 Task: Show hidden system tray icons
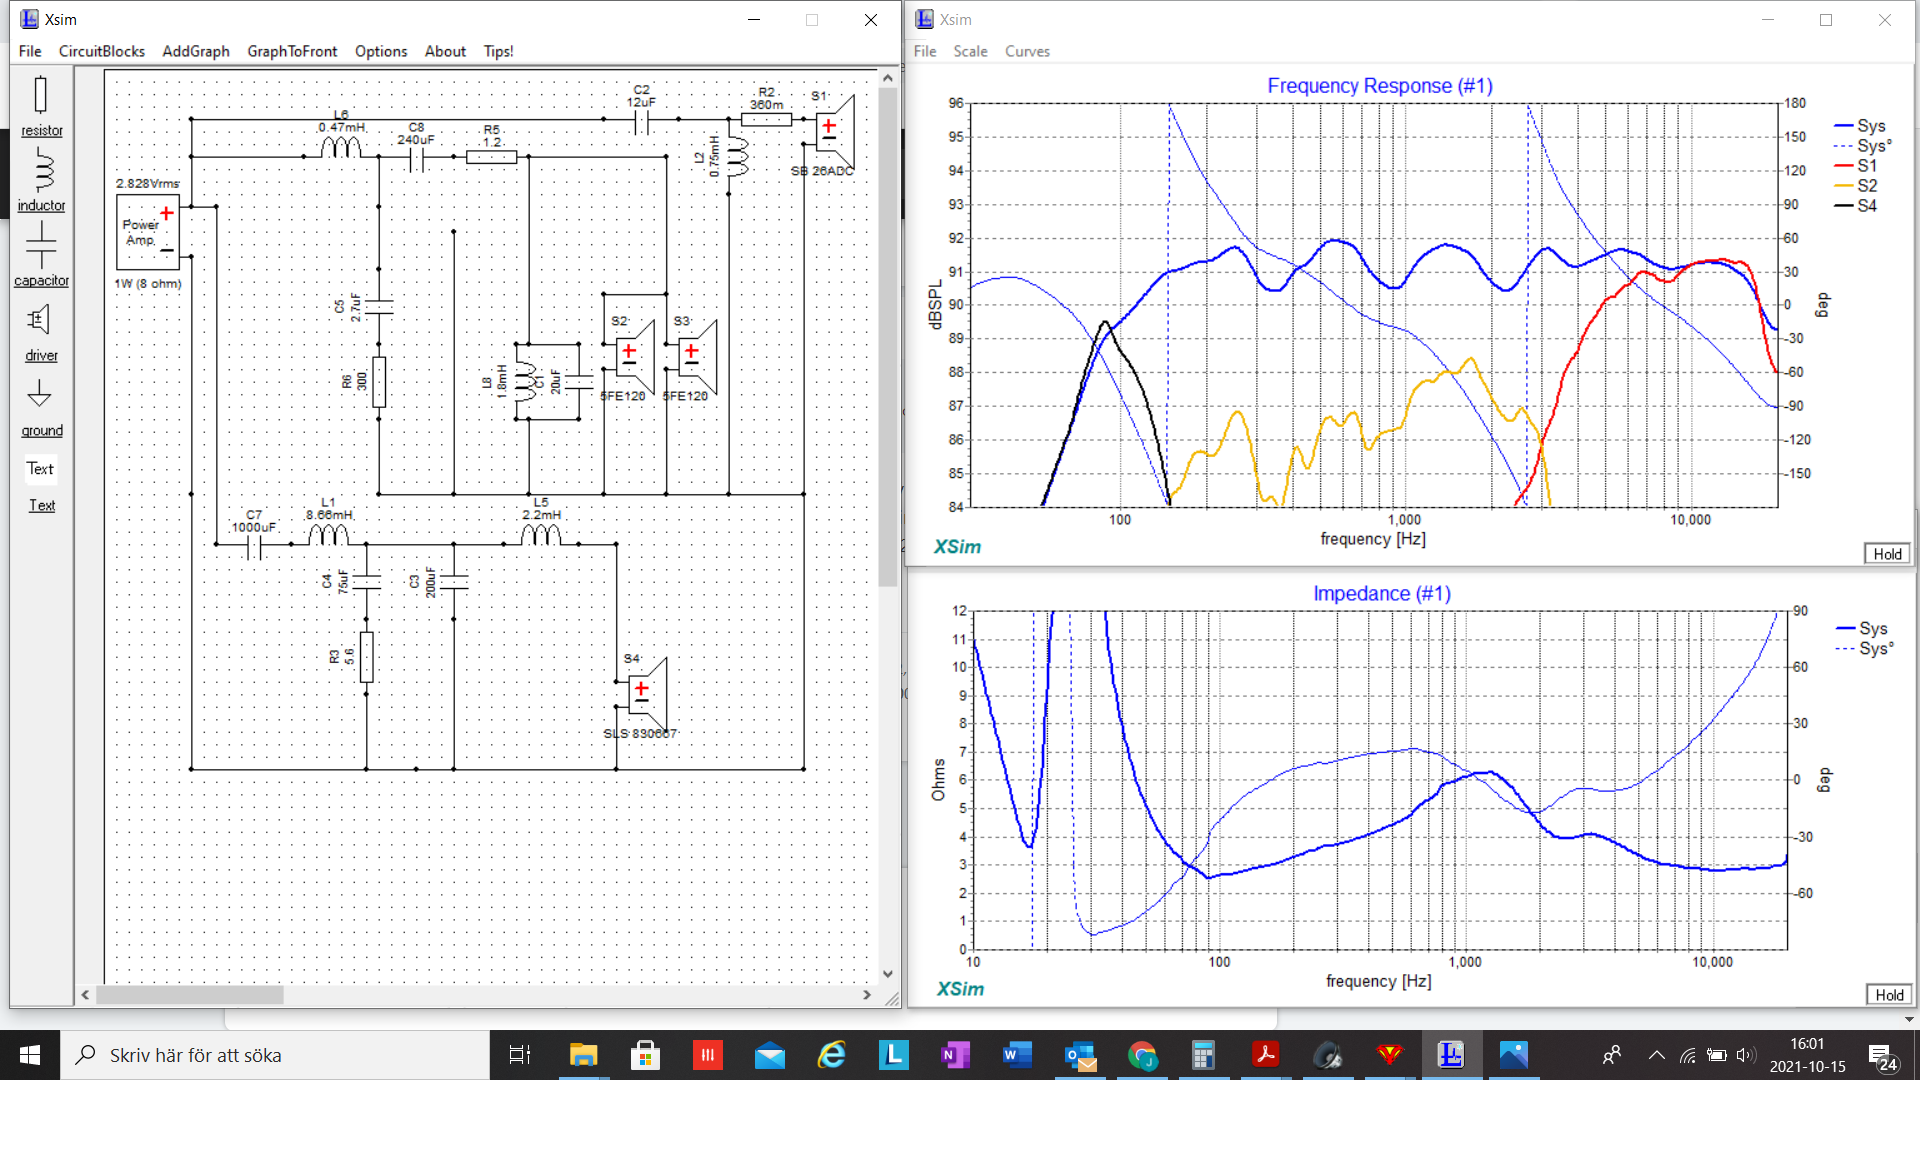point(1656,1055)
